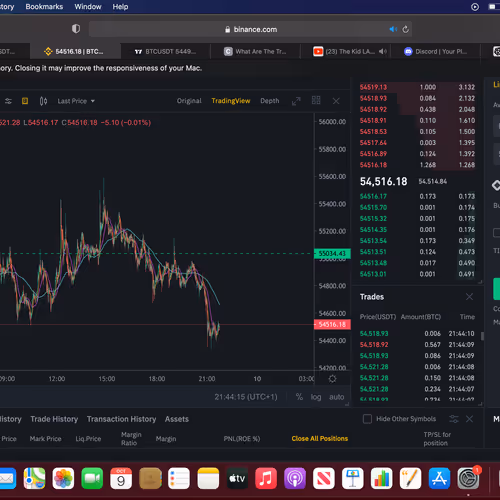Select the bid order at 54514.35

pyautogui.click(x=417, y=230)
